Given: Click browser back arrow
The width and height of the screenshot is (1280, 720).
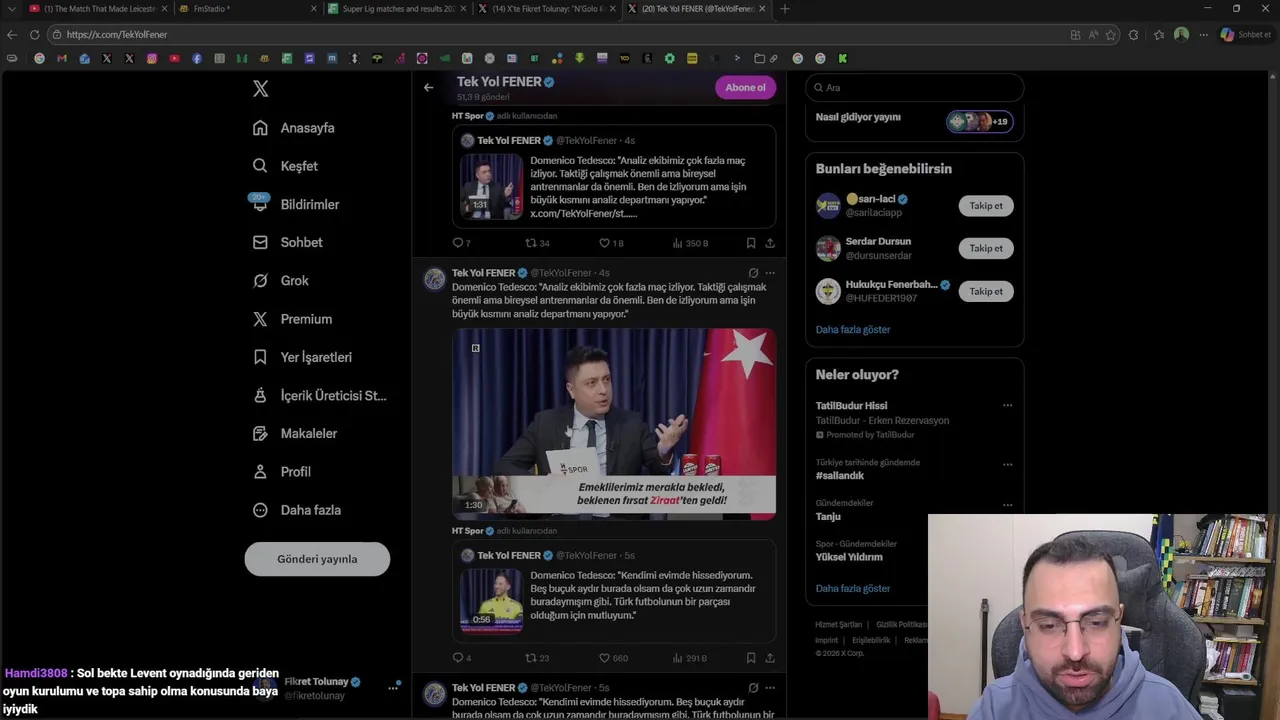Looking at the screenshot, I should click(12, 34).
